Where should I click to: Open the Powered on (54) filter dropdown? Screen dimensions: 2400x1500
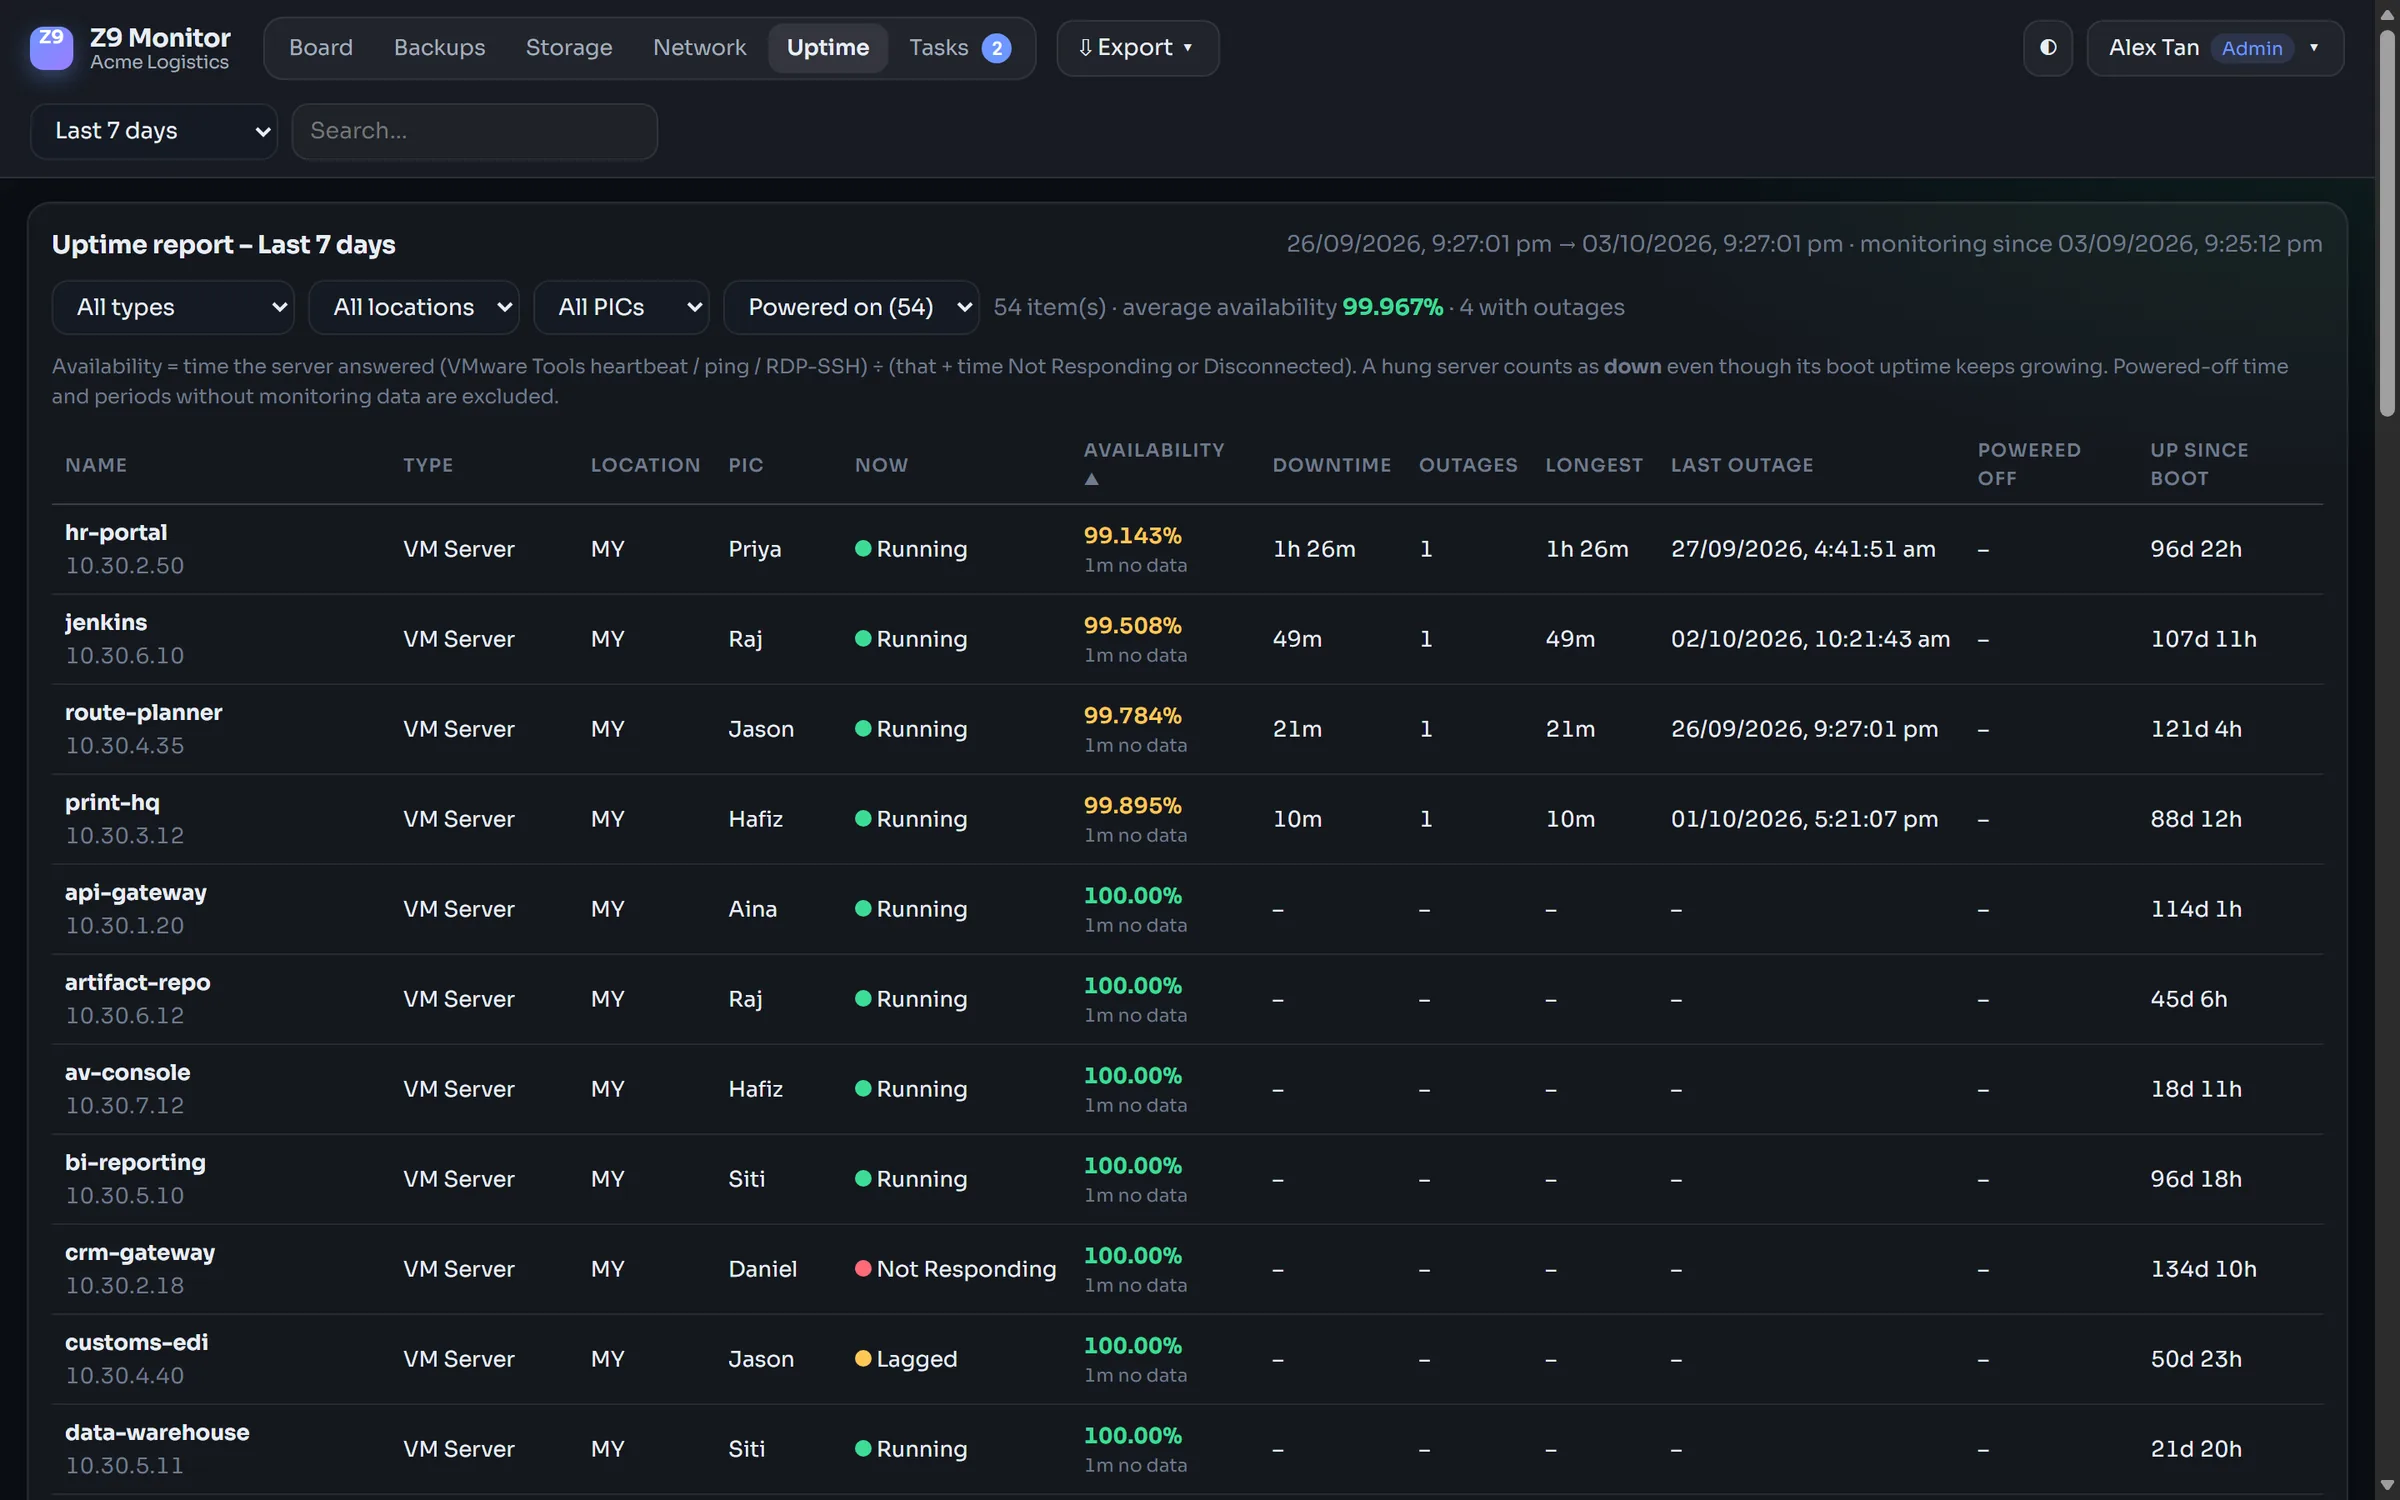click(851, 307)
